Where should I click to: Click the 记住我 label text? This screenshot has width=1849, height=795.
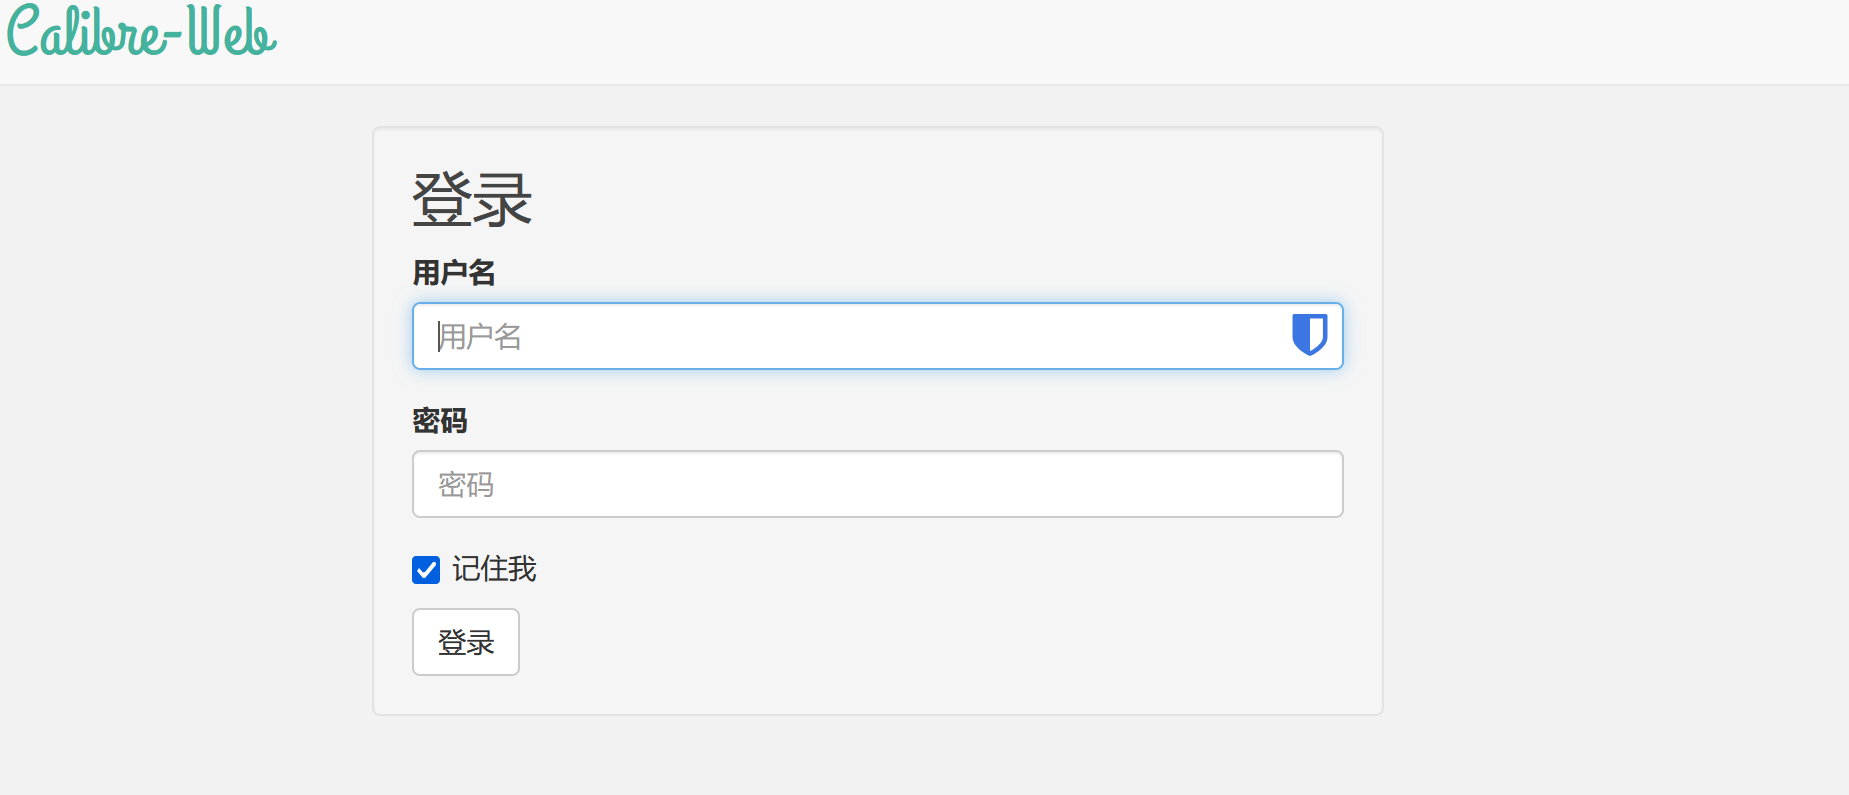[494, 569]
